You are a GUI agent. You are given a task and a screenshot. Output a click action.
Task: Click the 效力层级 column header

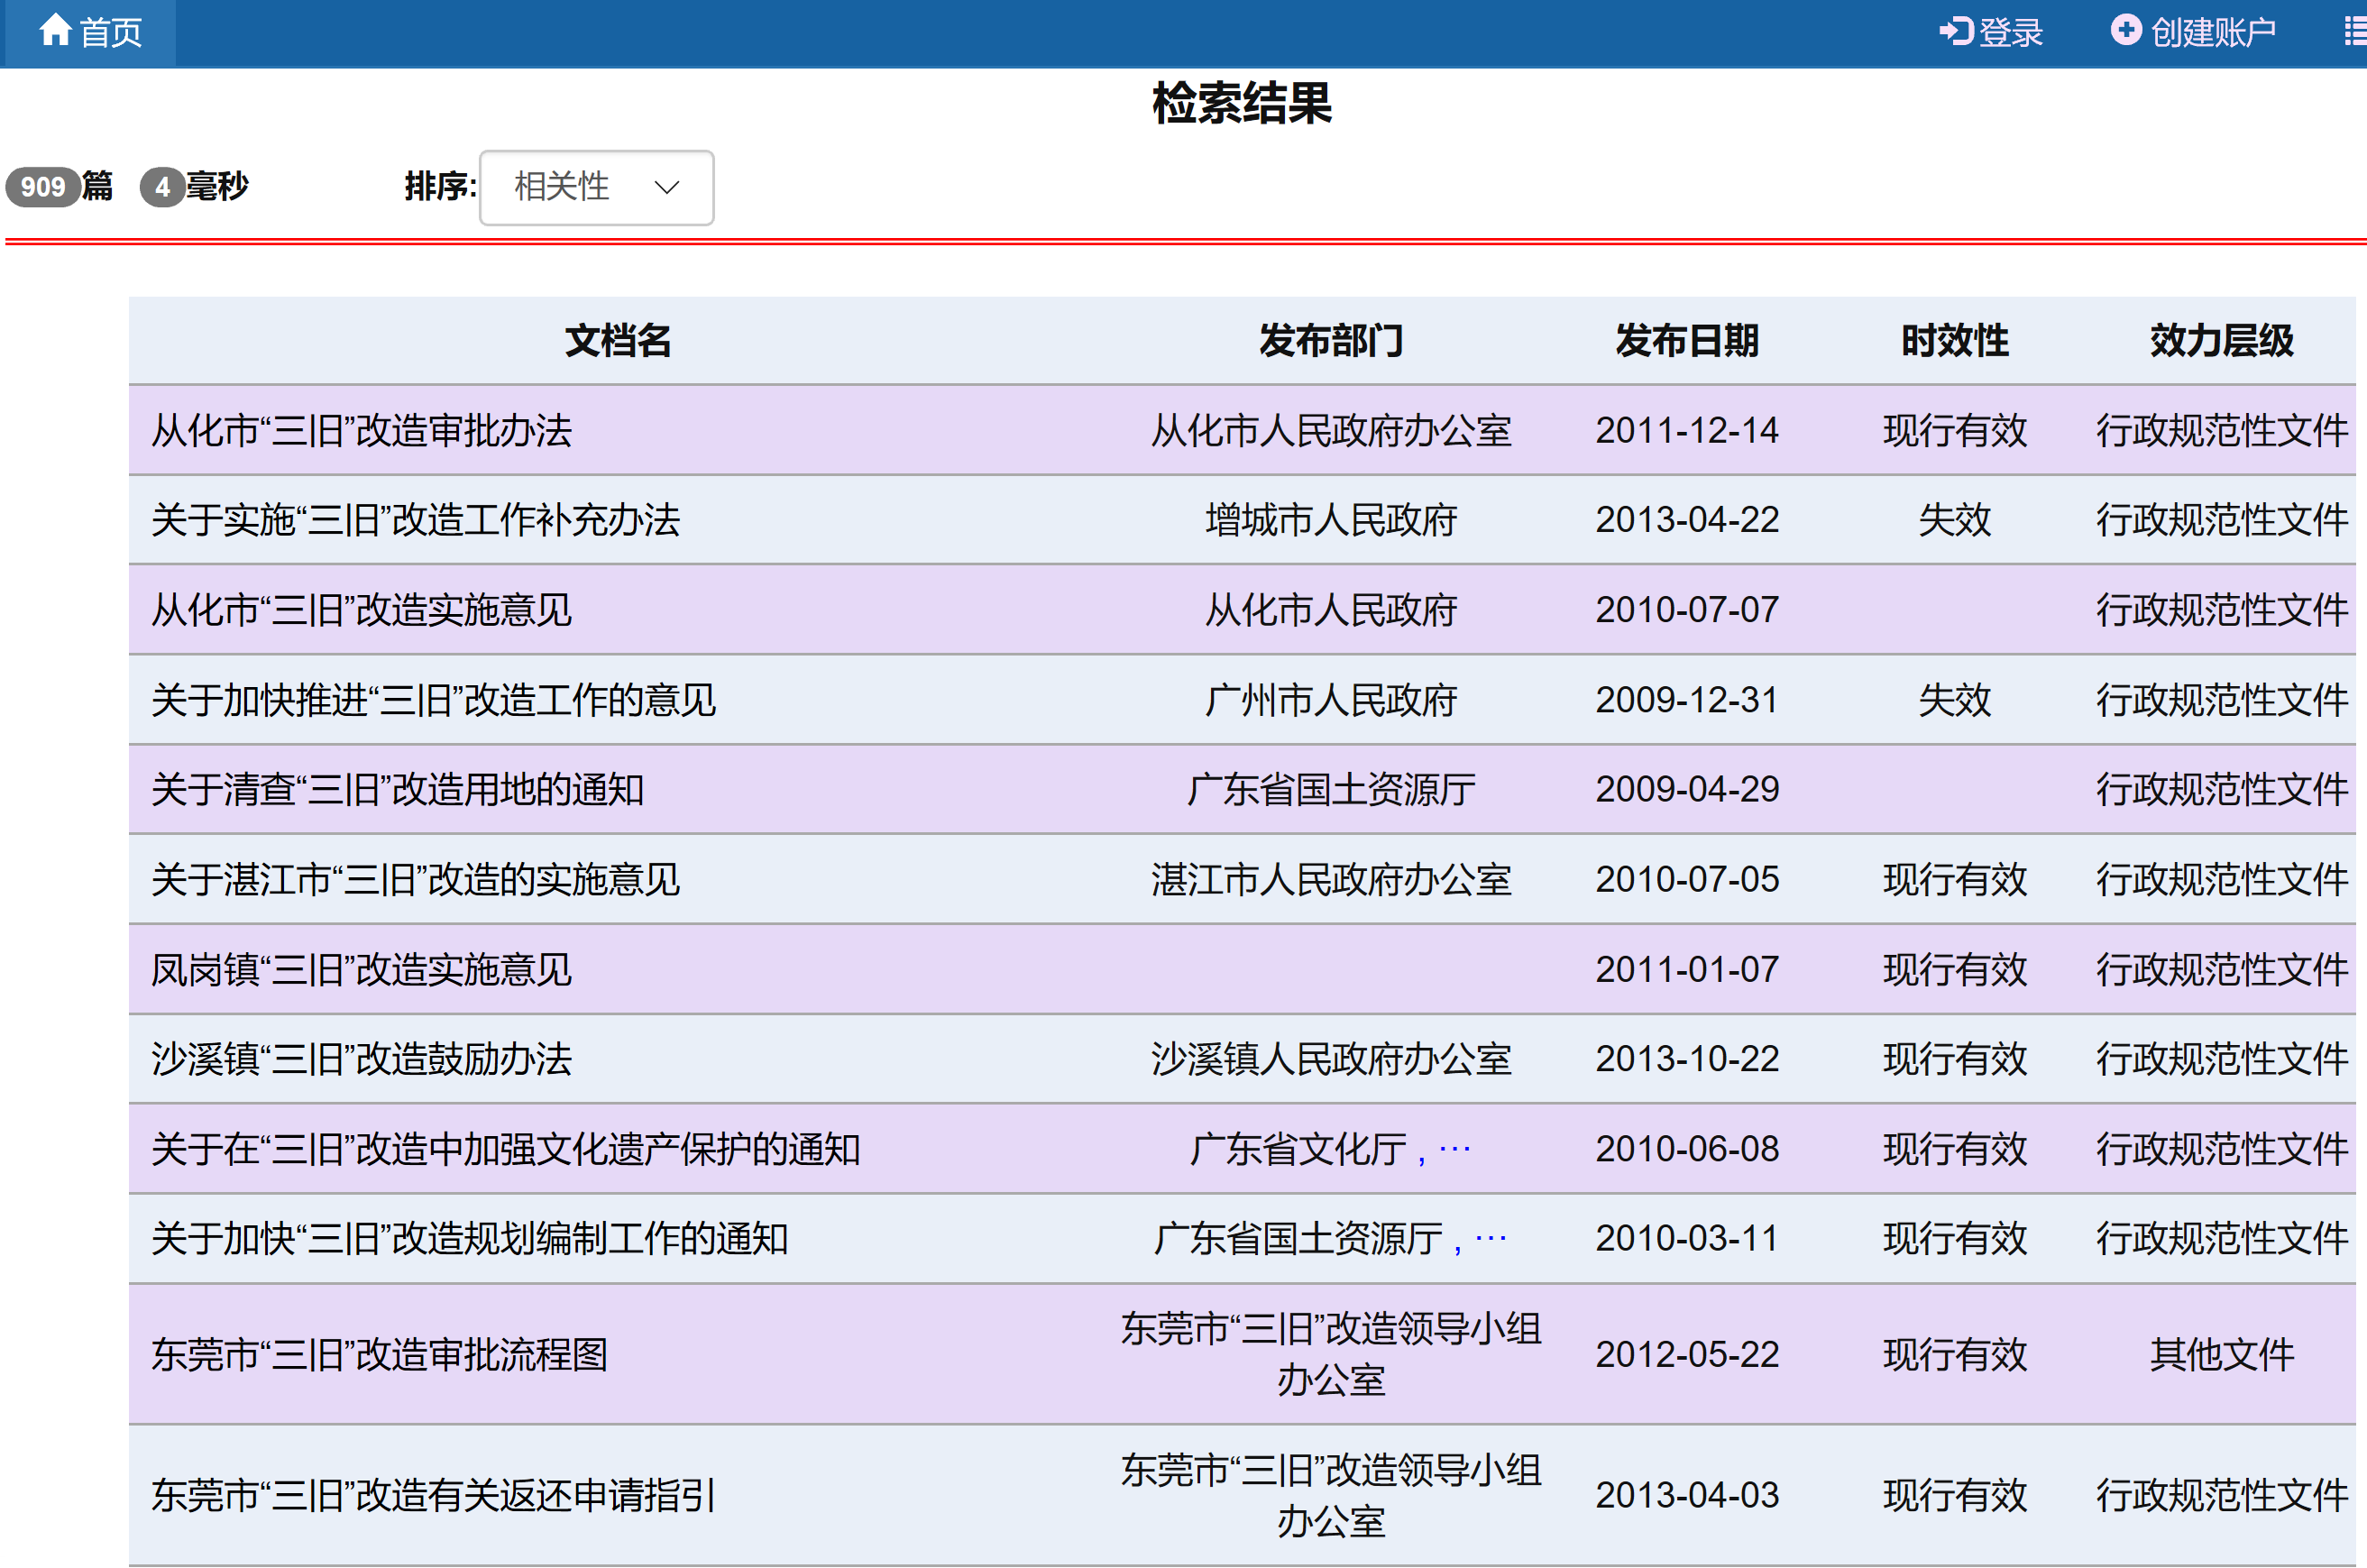2222,341
